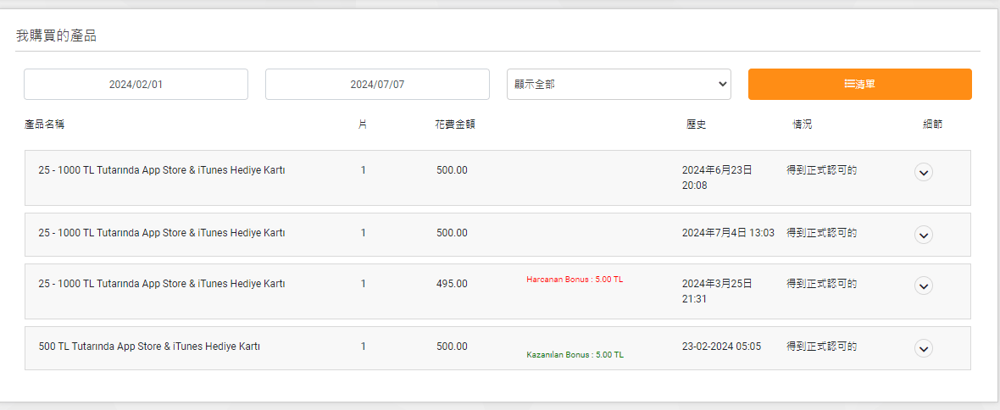
Task: Expand details of 495.00 order row
Action: pos(923,286)
